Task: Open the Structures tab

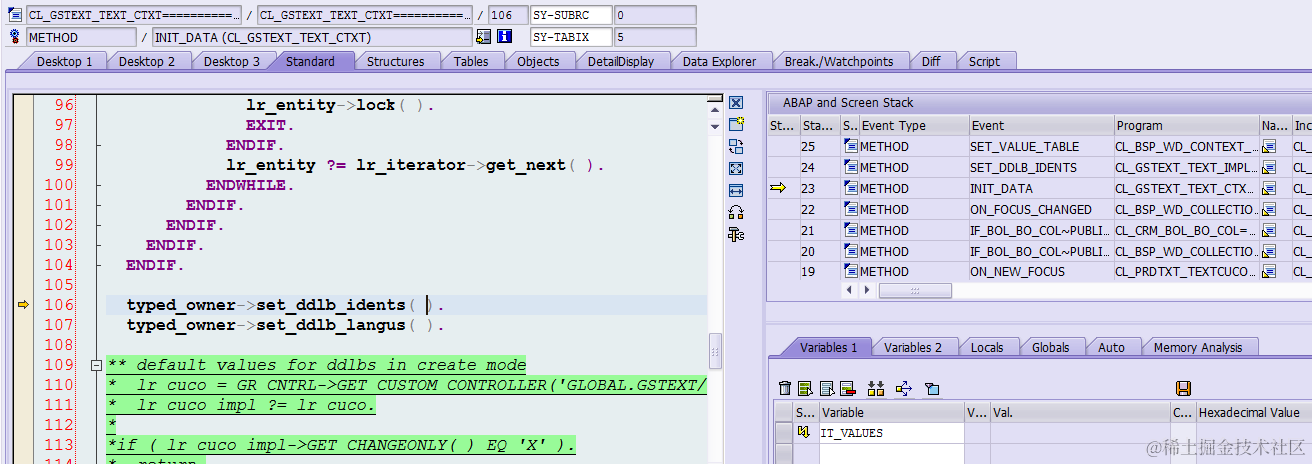Action: [x=395, y=61]
